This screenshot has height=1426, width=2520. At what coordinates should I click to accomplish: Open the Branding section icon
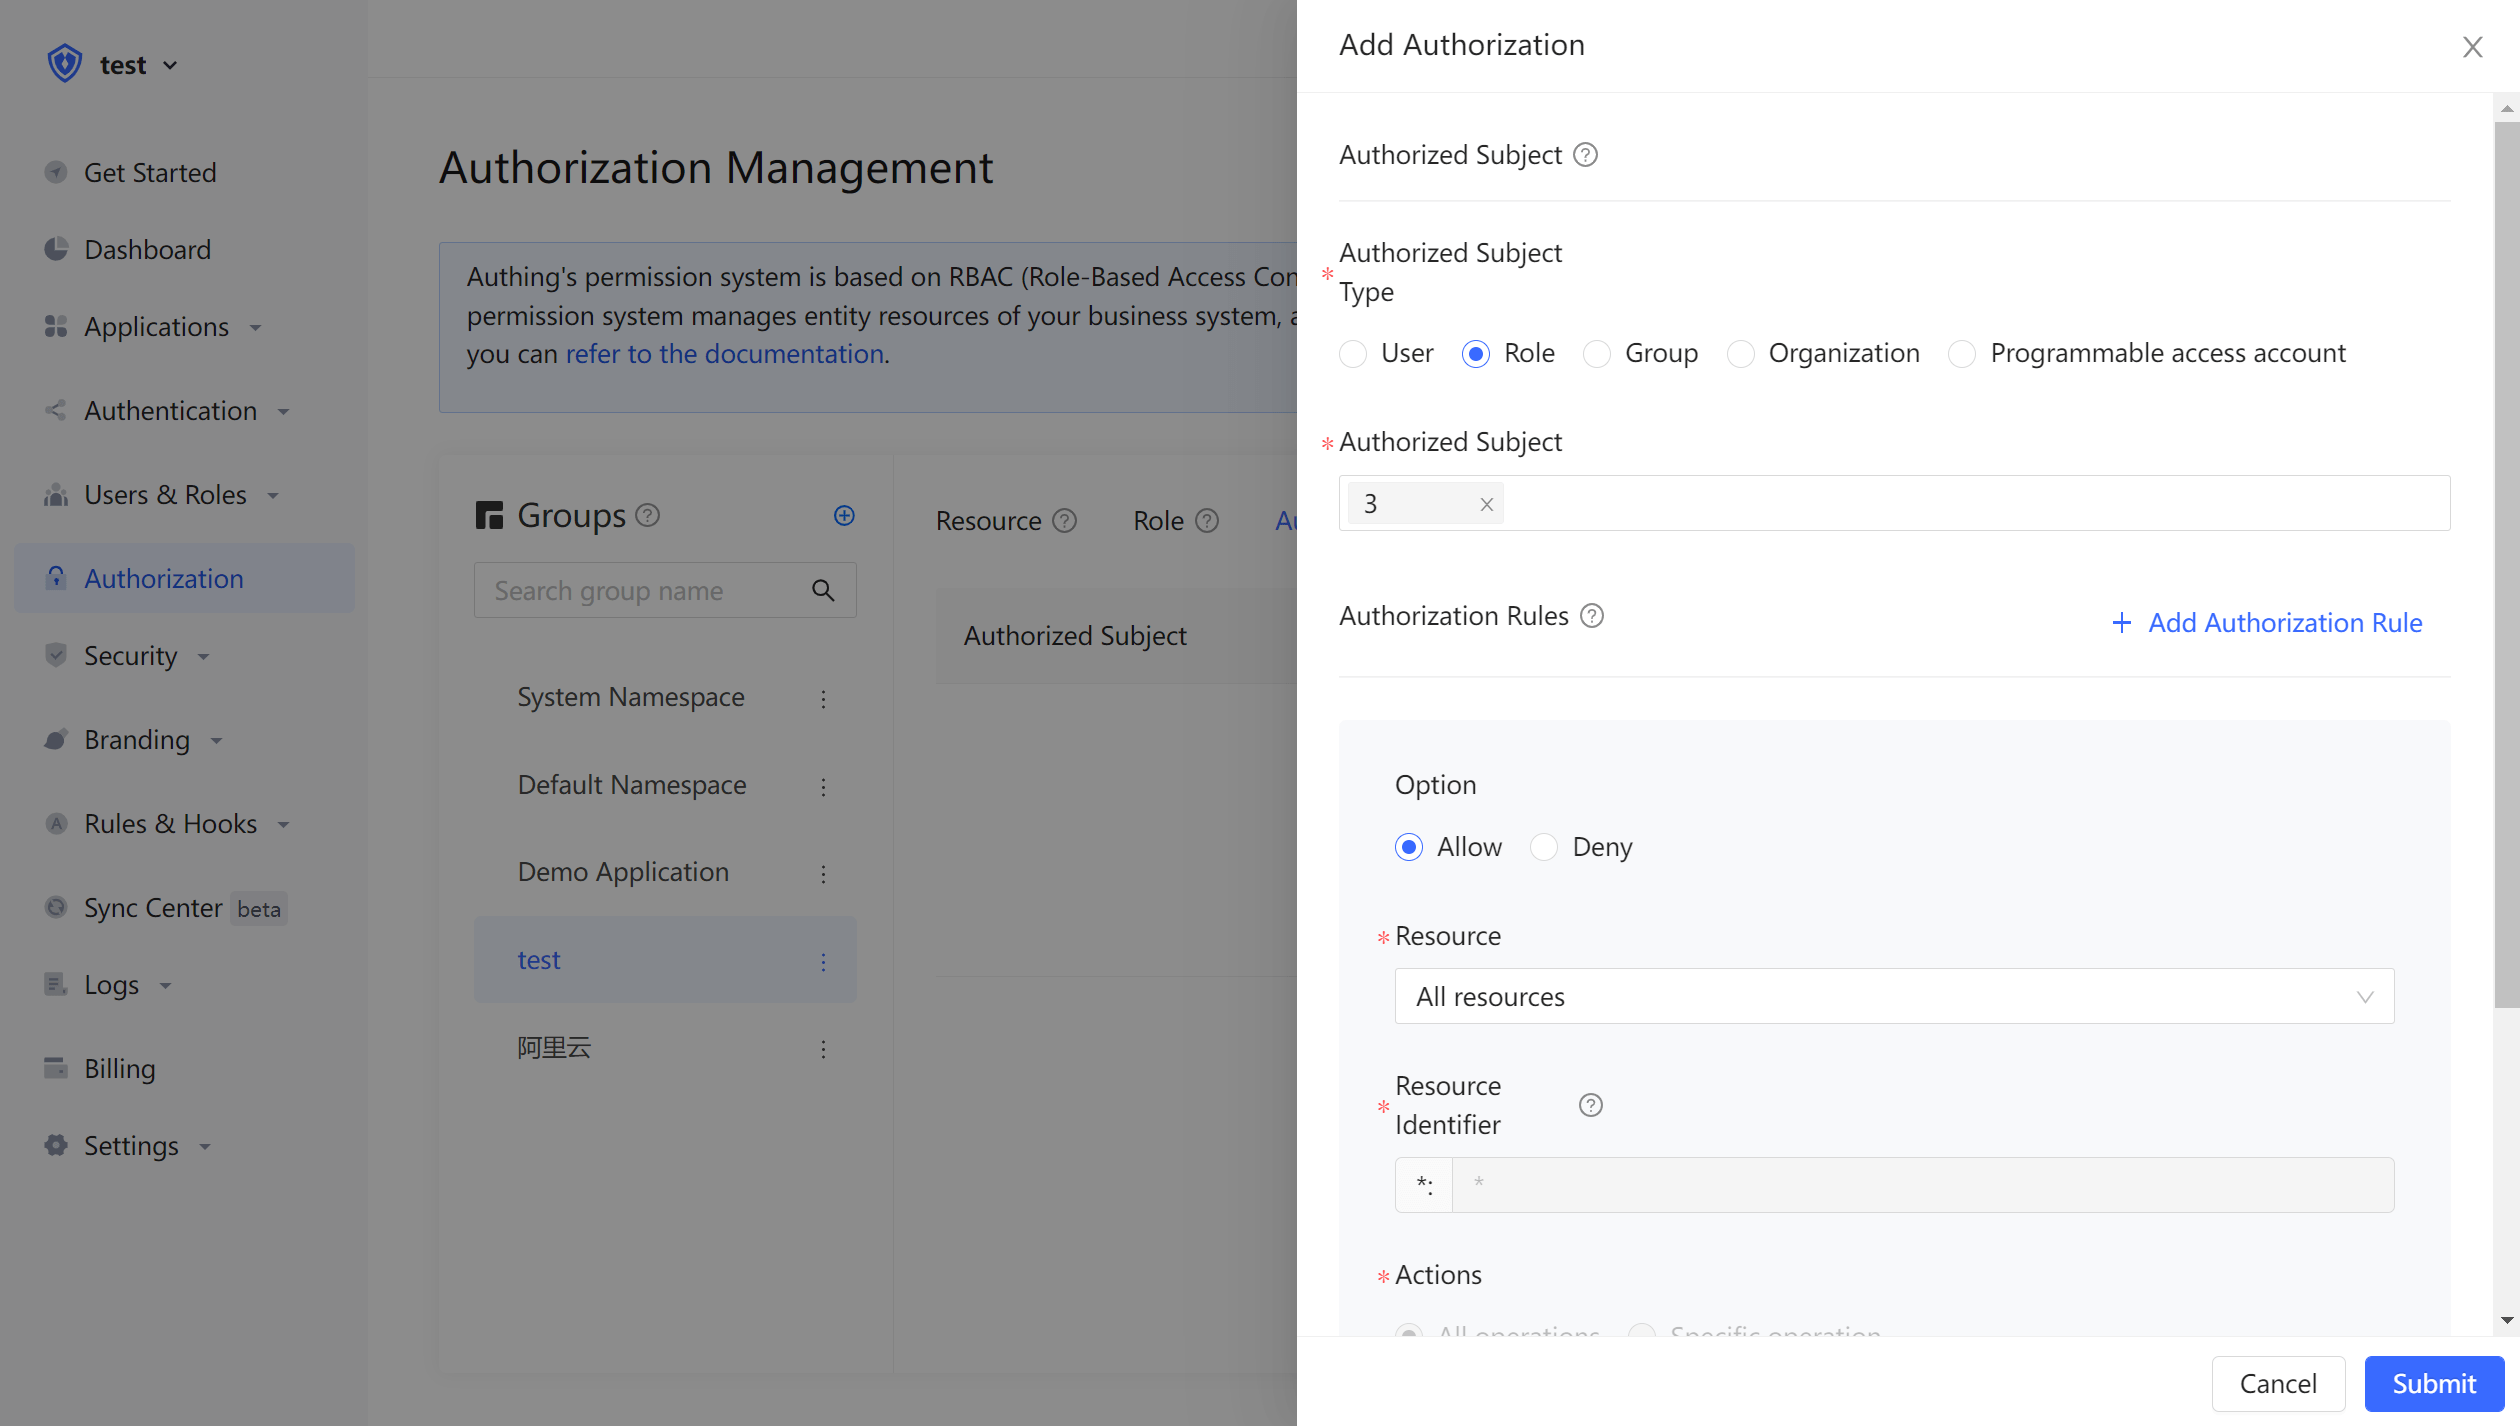[56, 740]
